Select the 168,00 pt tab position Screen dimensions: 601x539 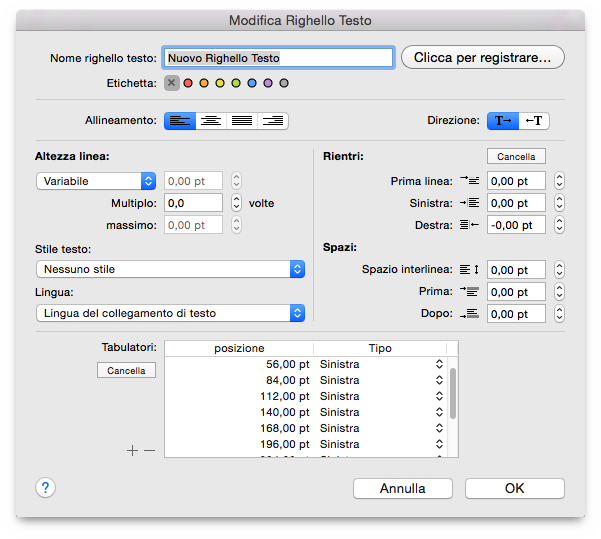click(x=285, y=428)
